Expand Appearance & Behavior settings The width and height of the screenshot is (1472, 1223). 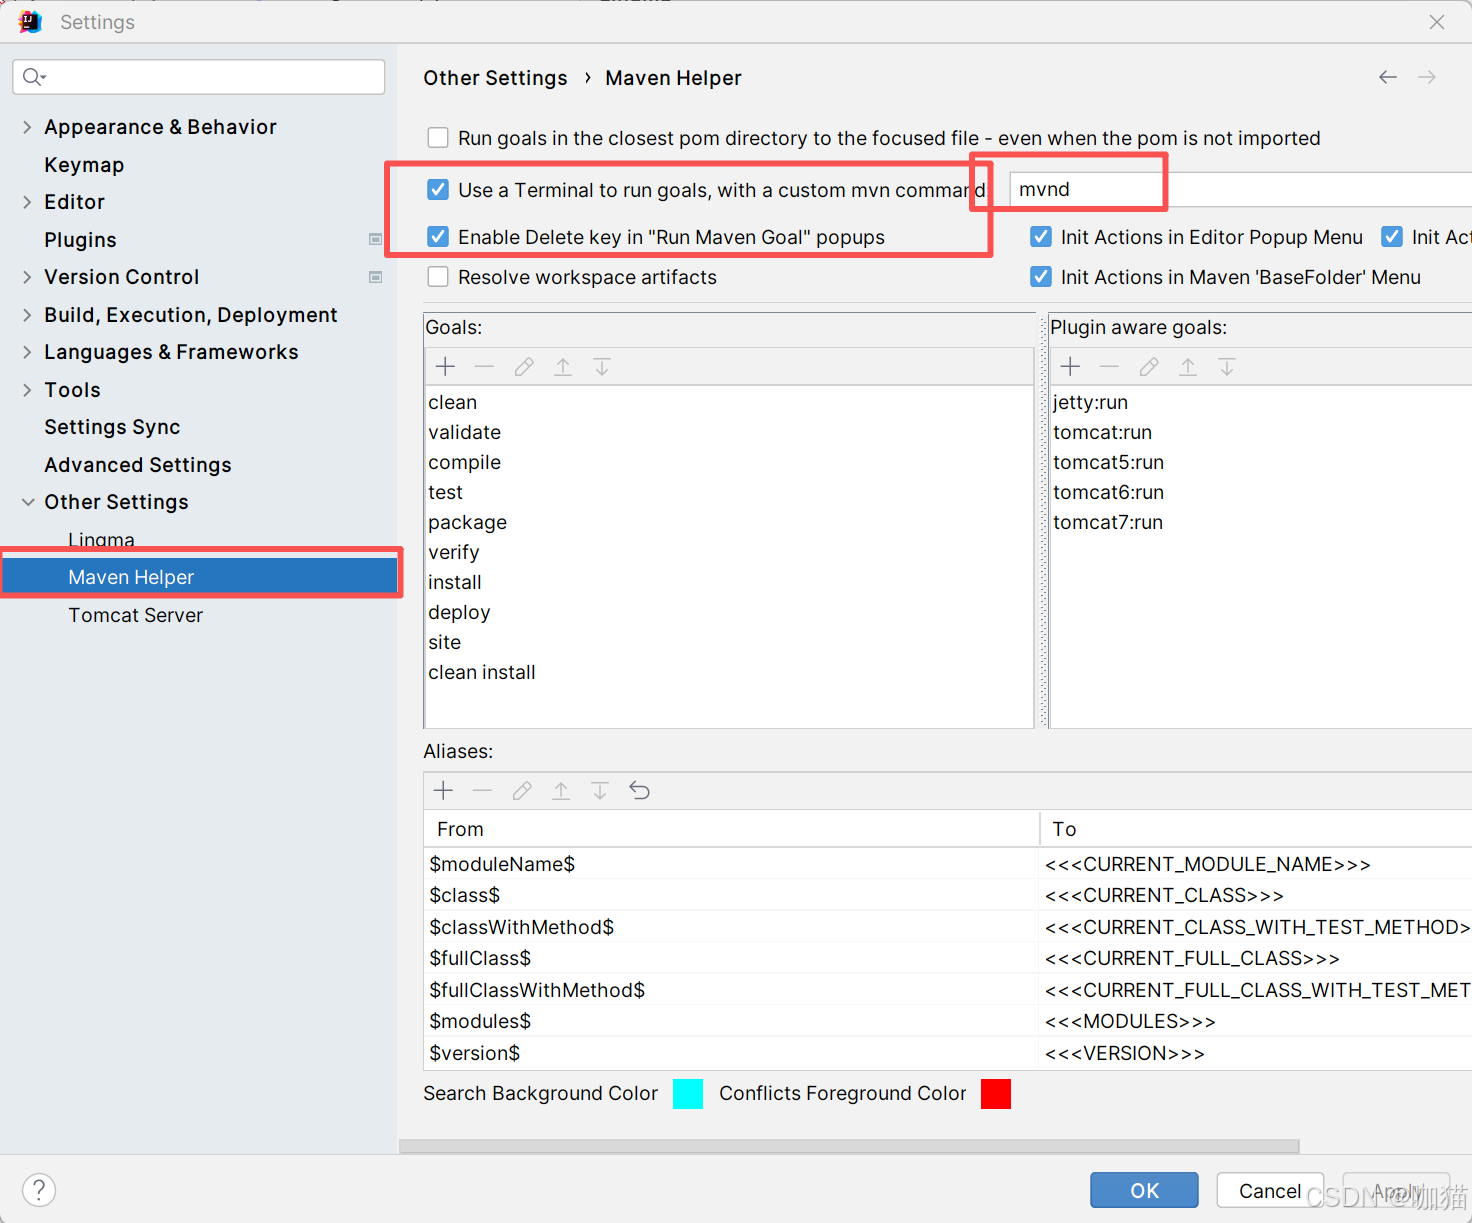pos(27,127)
